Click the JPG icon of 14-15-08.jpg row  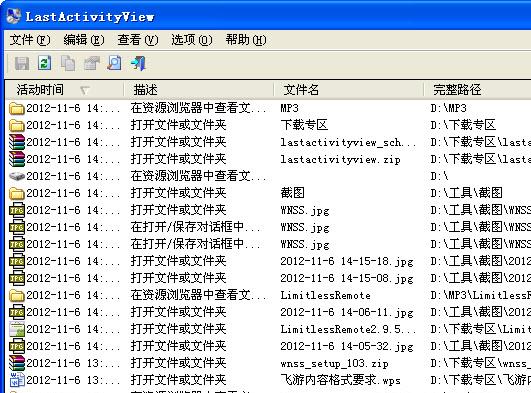(17, 278)
